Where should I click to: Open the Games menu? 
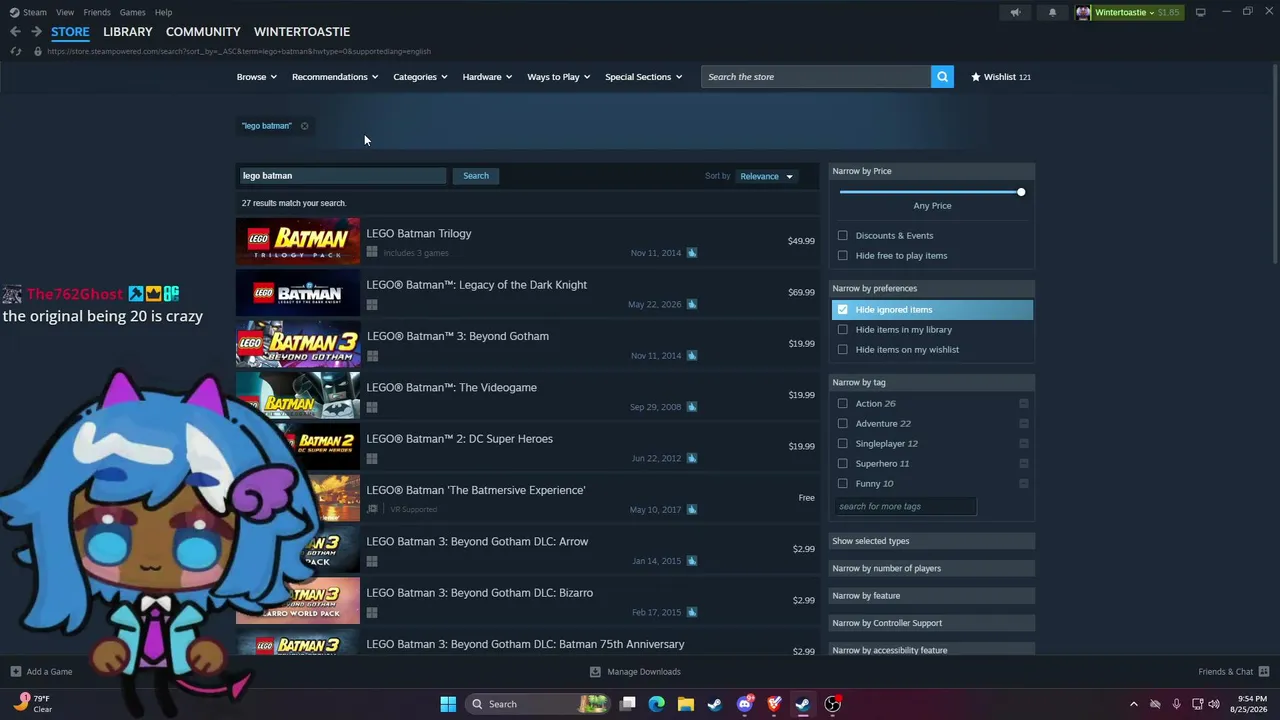click(133, 12)
